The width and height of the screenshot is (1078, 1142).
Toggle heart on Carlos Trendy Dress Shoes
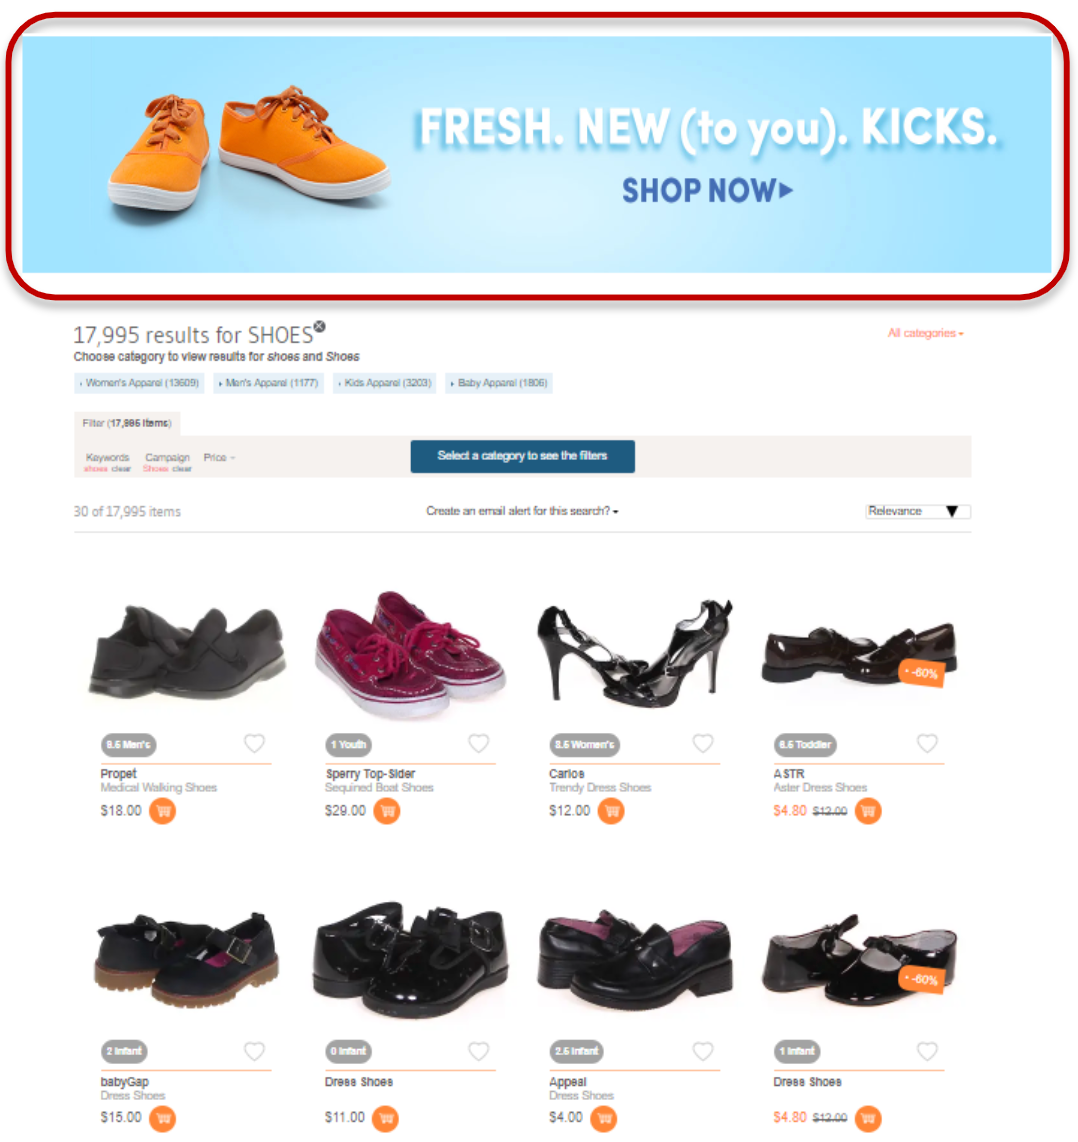pos(703,744)
